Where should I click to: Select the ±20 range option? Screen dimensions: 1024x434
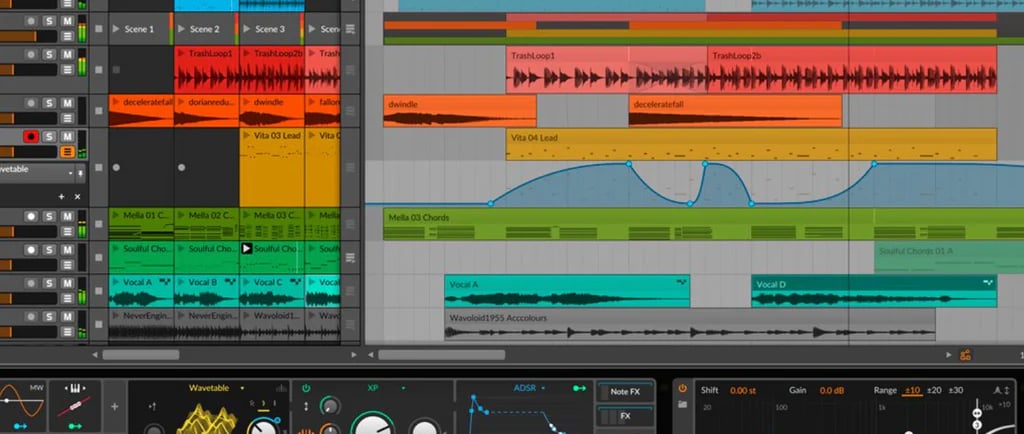tap(934, 390)
